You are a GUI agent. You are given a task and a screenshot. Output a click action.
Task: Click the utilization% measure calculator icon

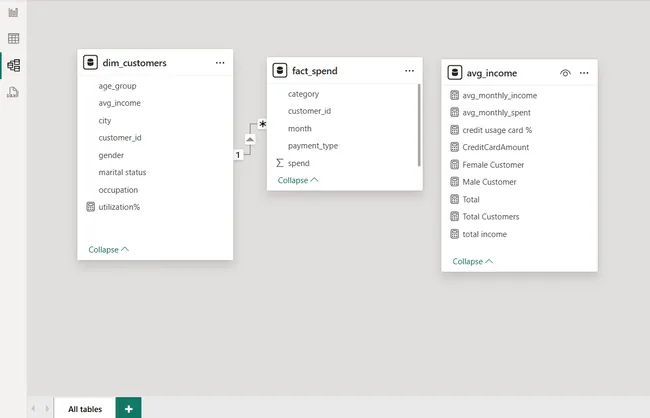pyautogui.click(x=90, y=207)
